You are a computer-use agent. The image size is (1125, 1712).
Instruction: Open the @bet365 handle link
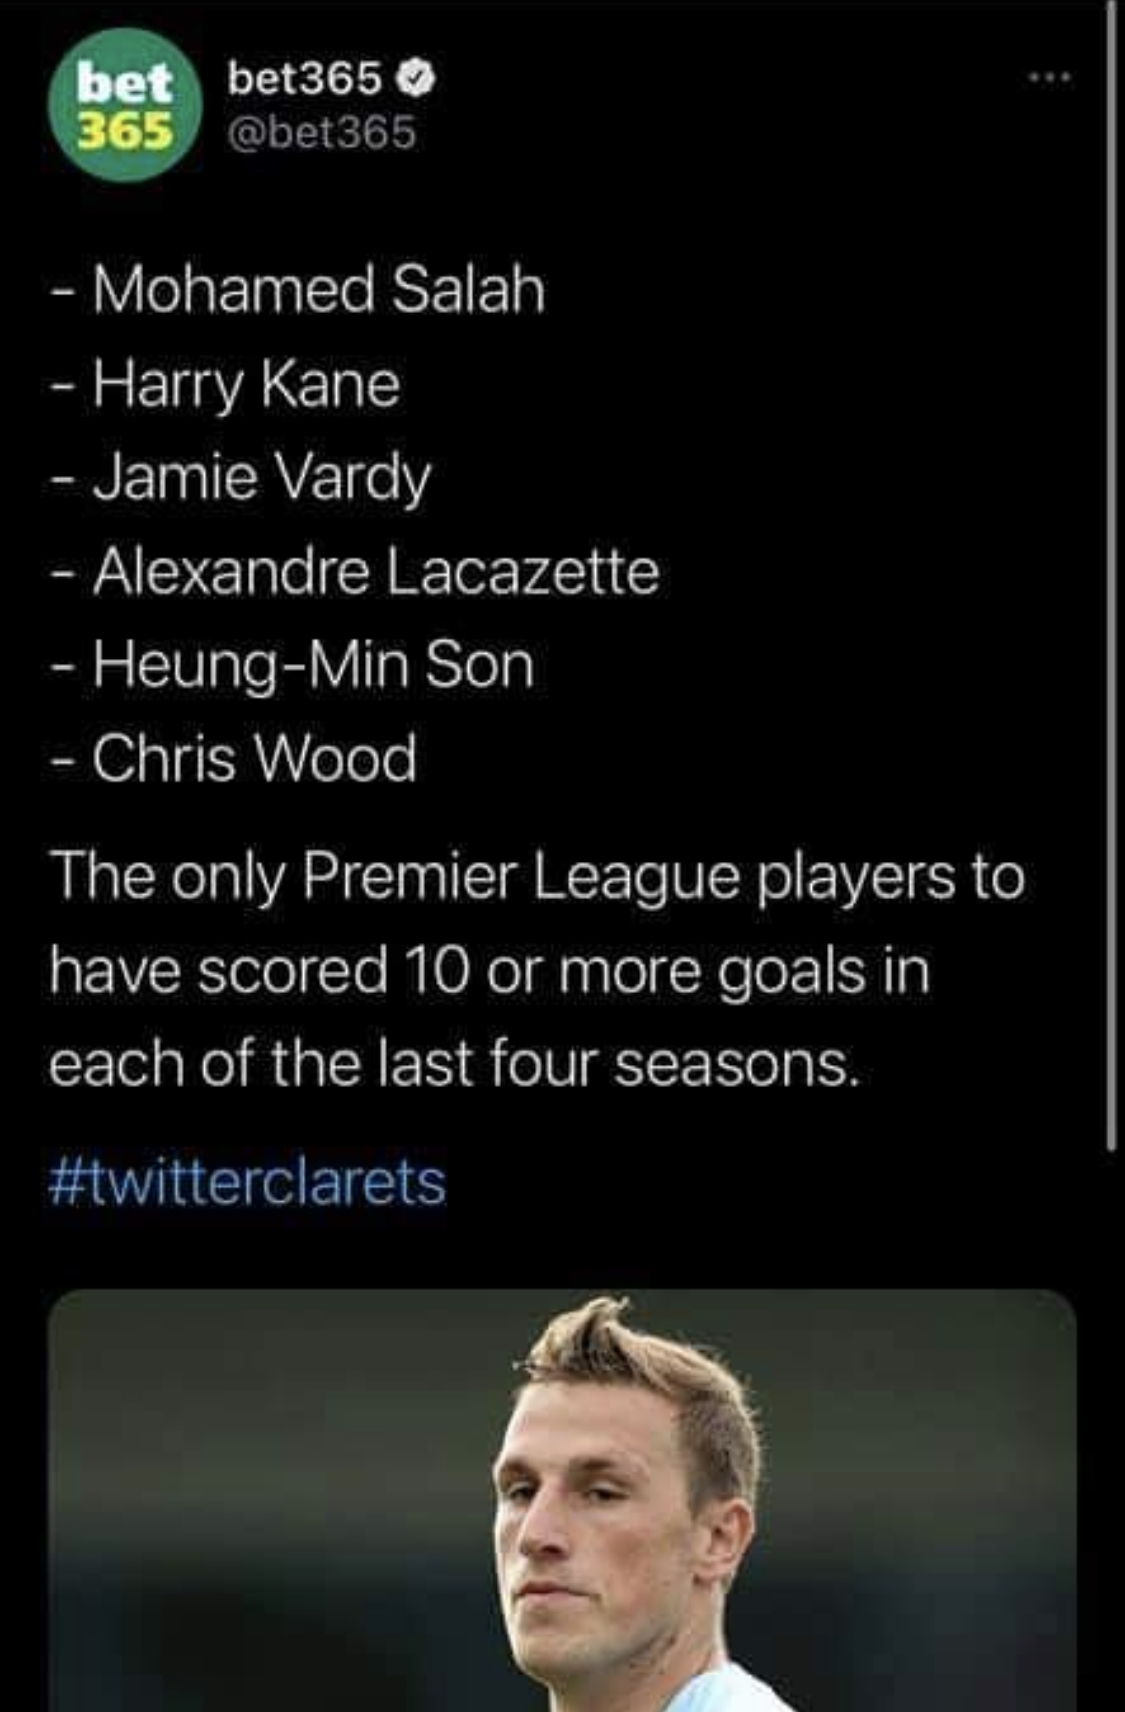321,132
